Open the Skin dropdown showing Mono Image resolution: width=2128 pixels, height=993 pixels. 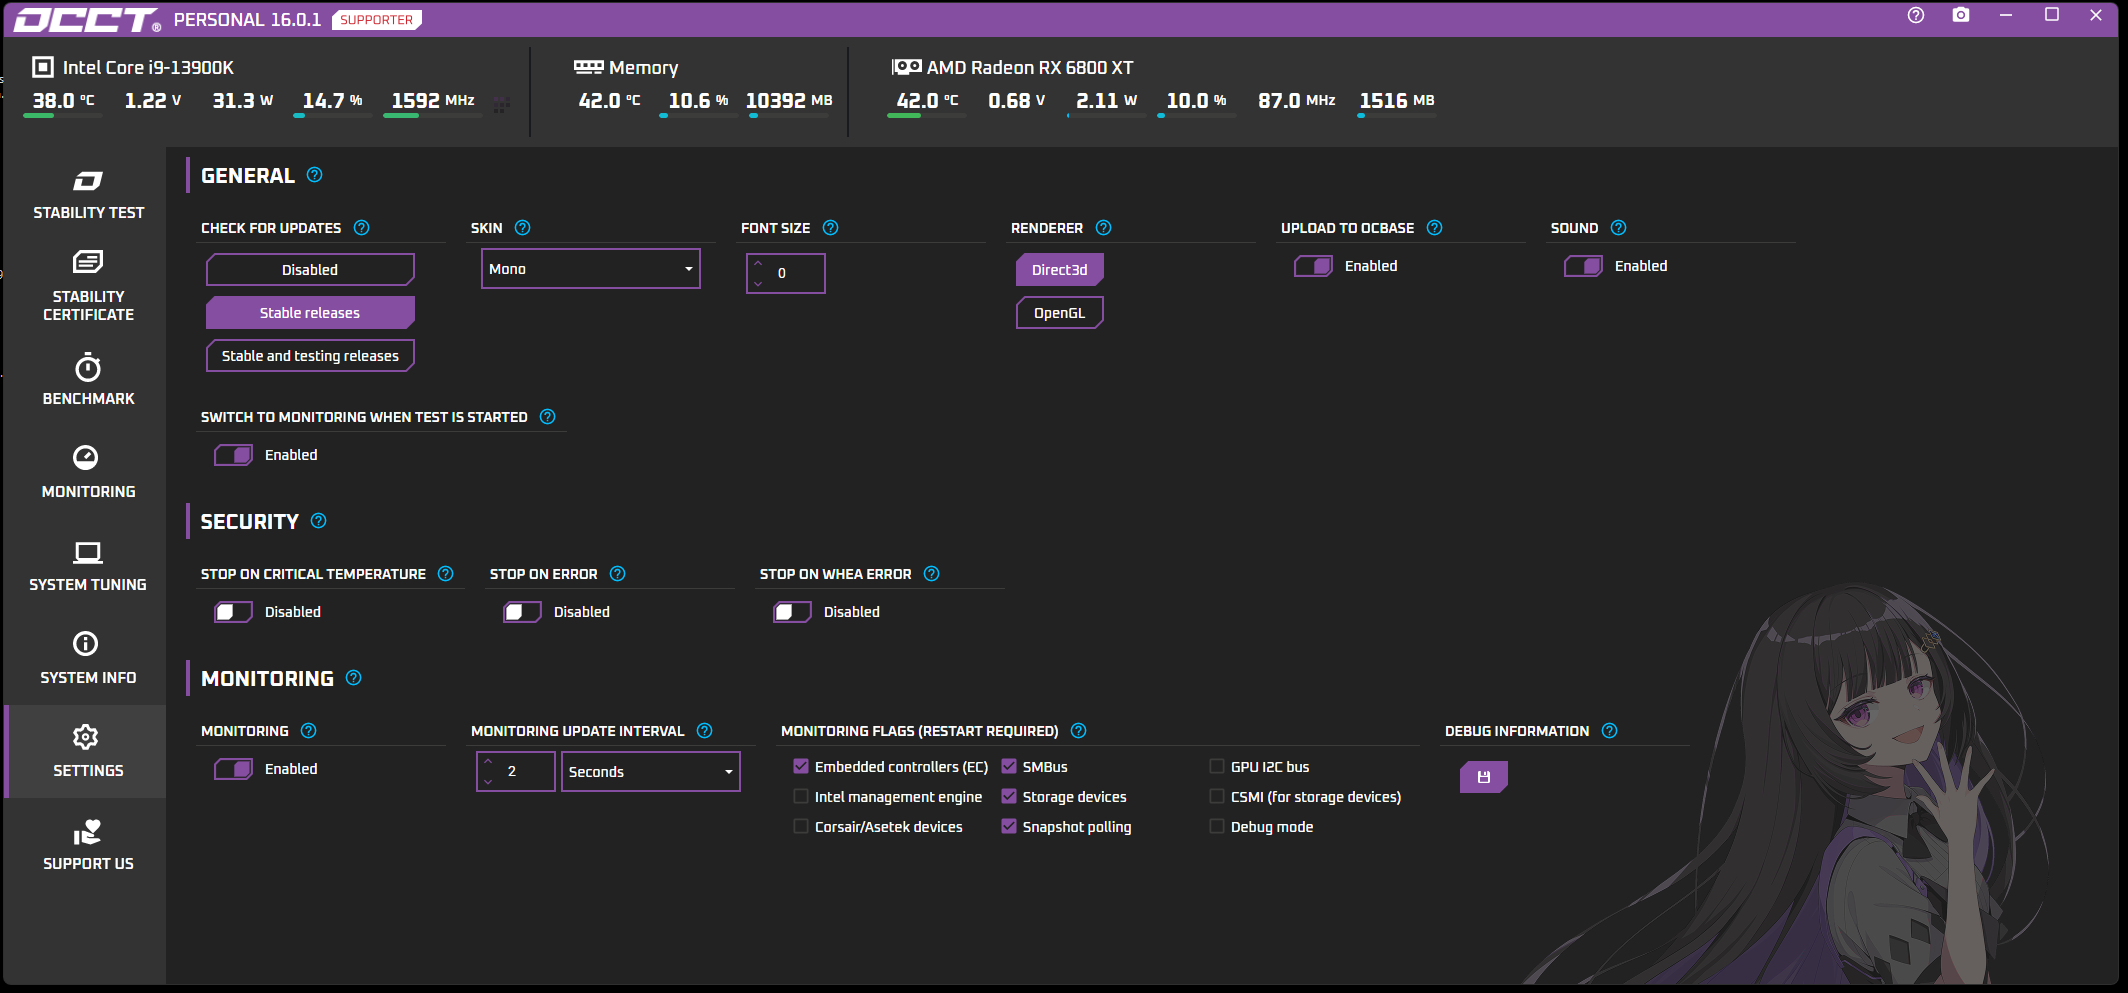pos(591,269)
